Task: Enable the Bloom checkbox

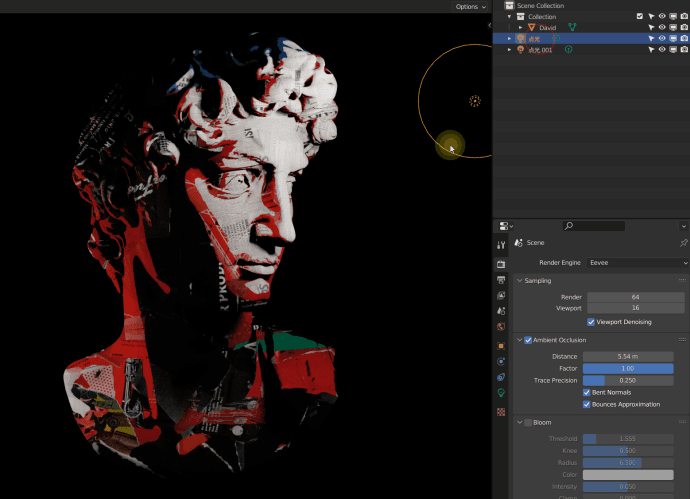Action: tap(528, 422)
